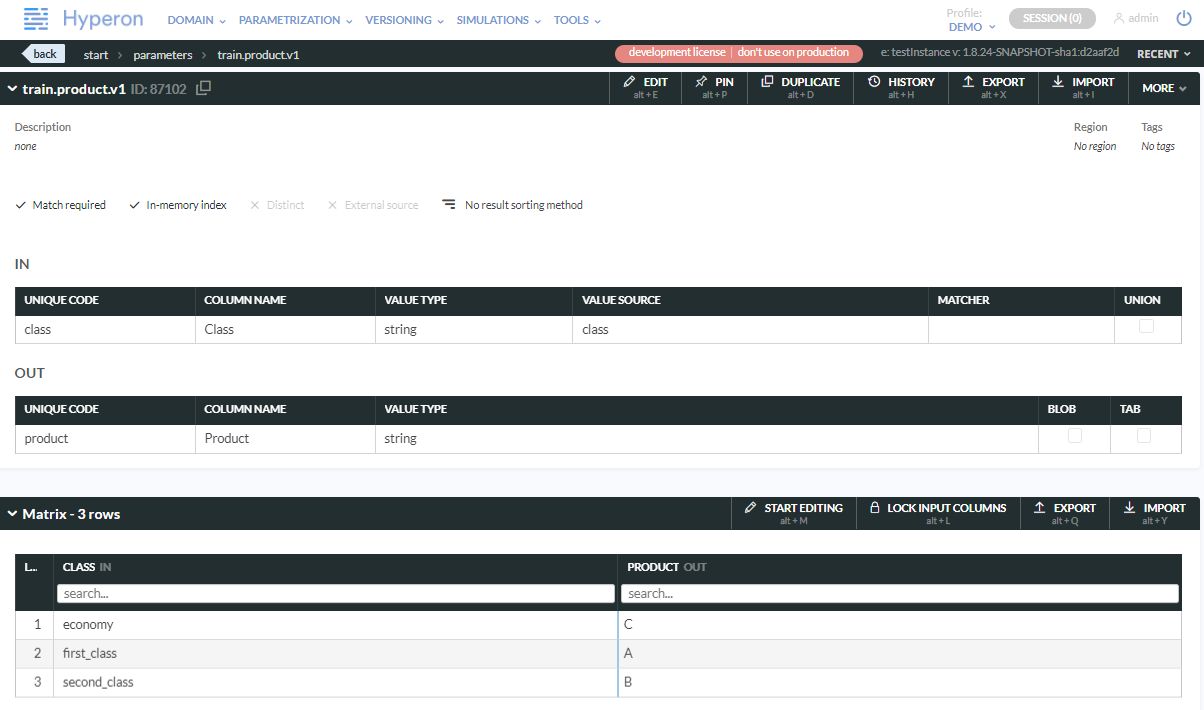
Task: Toggle the Union checkbox for class
Action: 1146,326
